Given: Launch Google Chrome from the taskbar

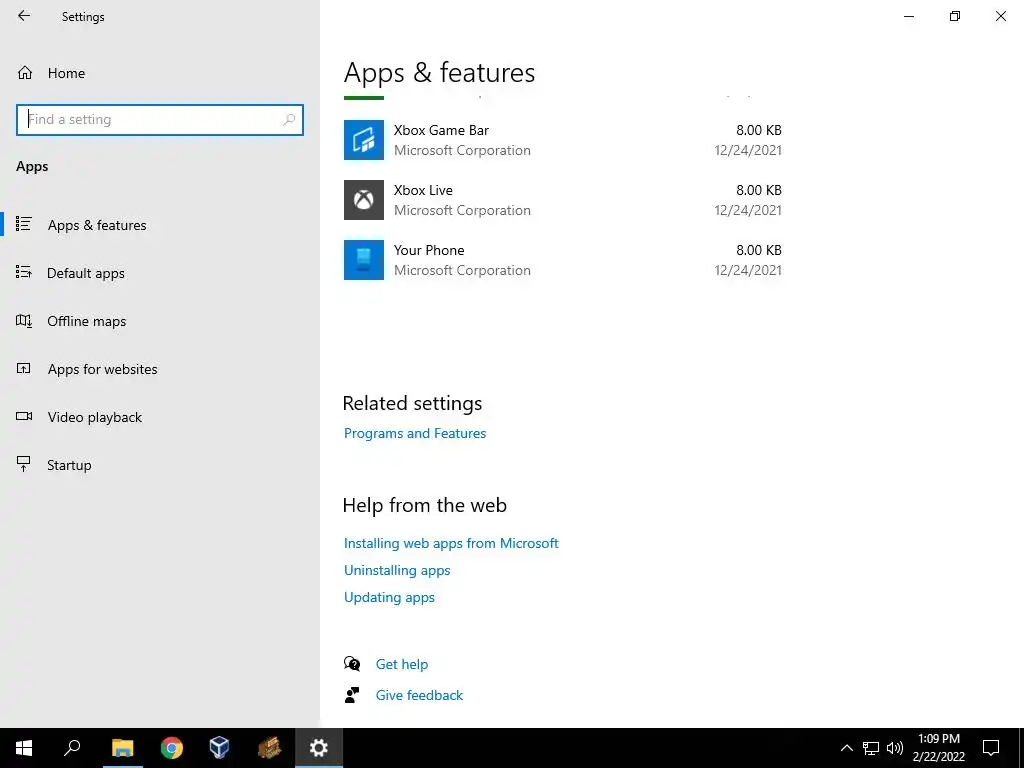Looking at the screenshot, I should coord(172,748).
